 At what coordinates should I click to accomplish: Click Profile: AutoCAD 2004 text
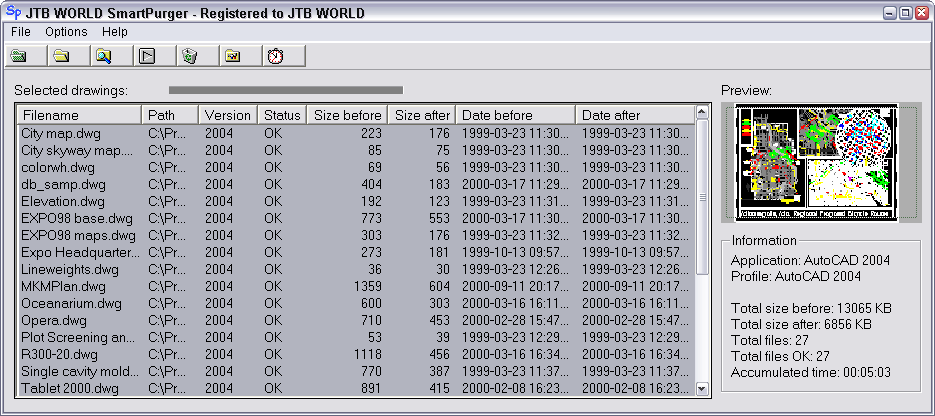point(795,276)
